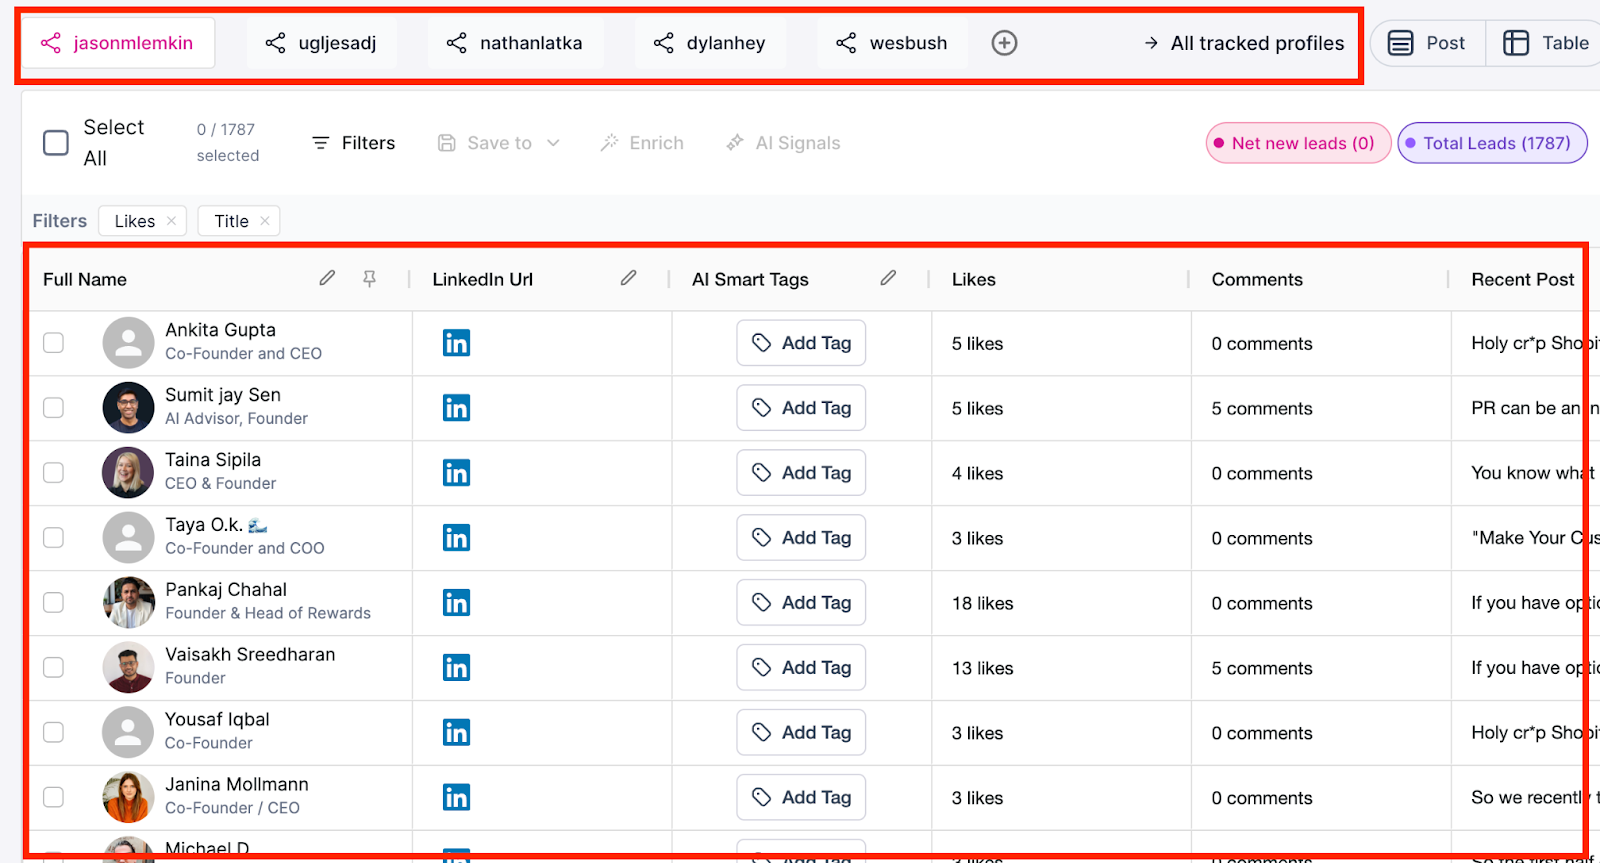Add Tag for Janina Mollmann

click(801, 797)
